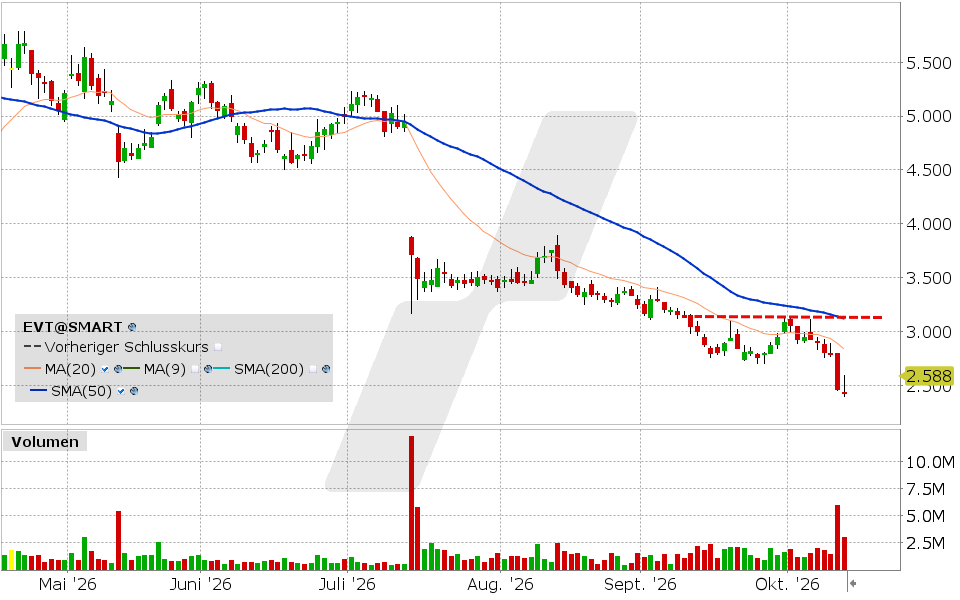
Task: Check the SMA(200) checkbox
Action: click(313, 369)
